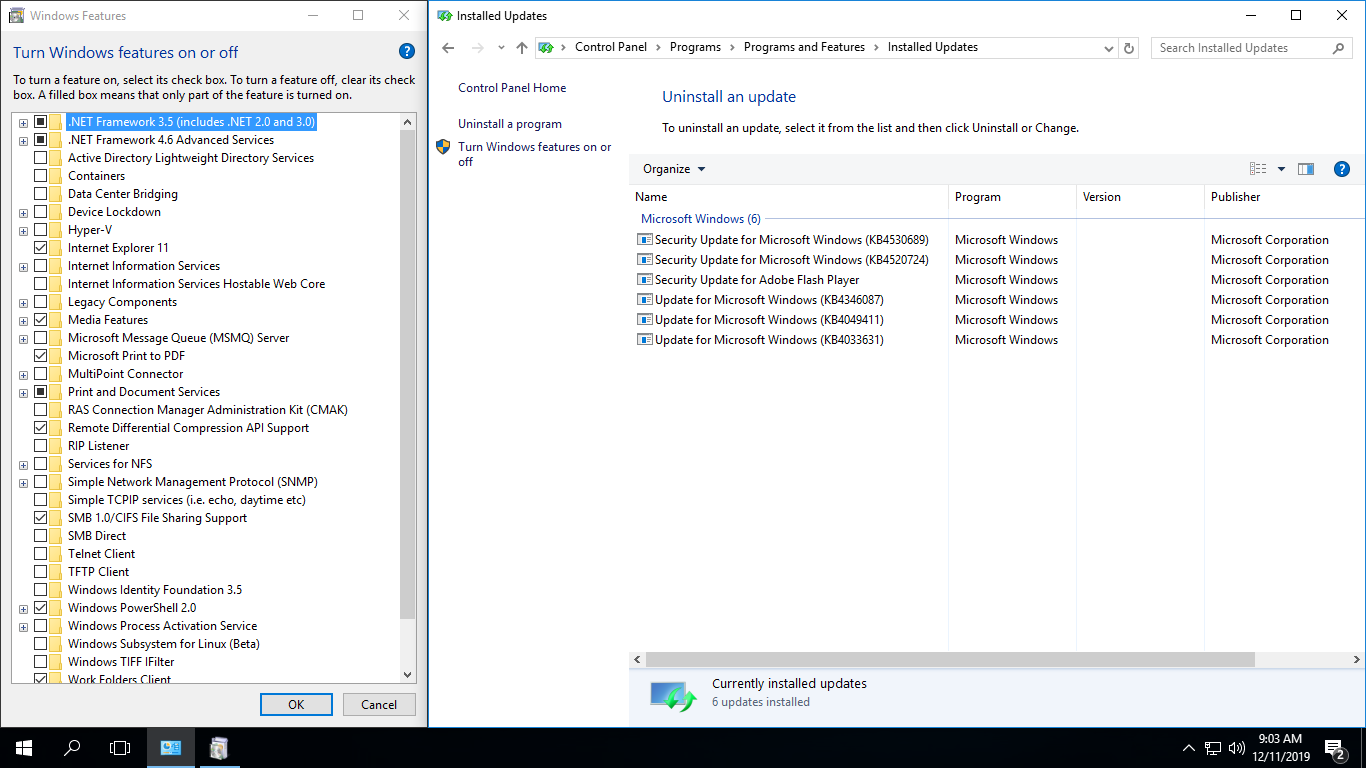Screen dimensions: 1366x768
Task: Open the Uninstall a program link
Action: point(510,124)
